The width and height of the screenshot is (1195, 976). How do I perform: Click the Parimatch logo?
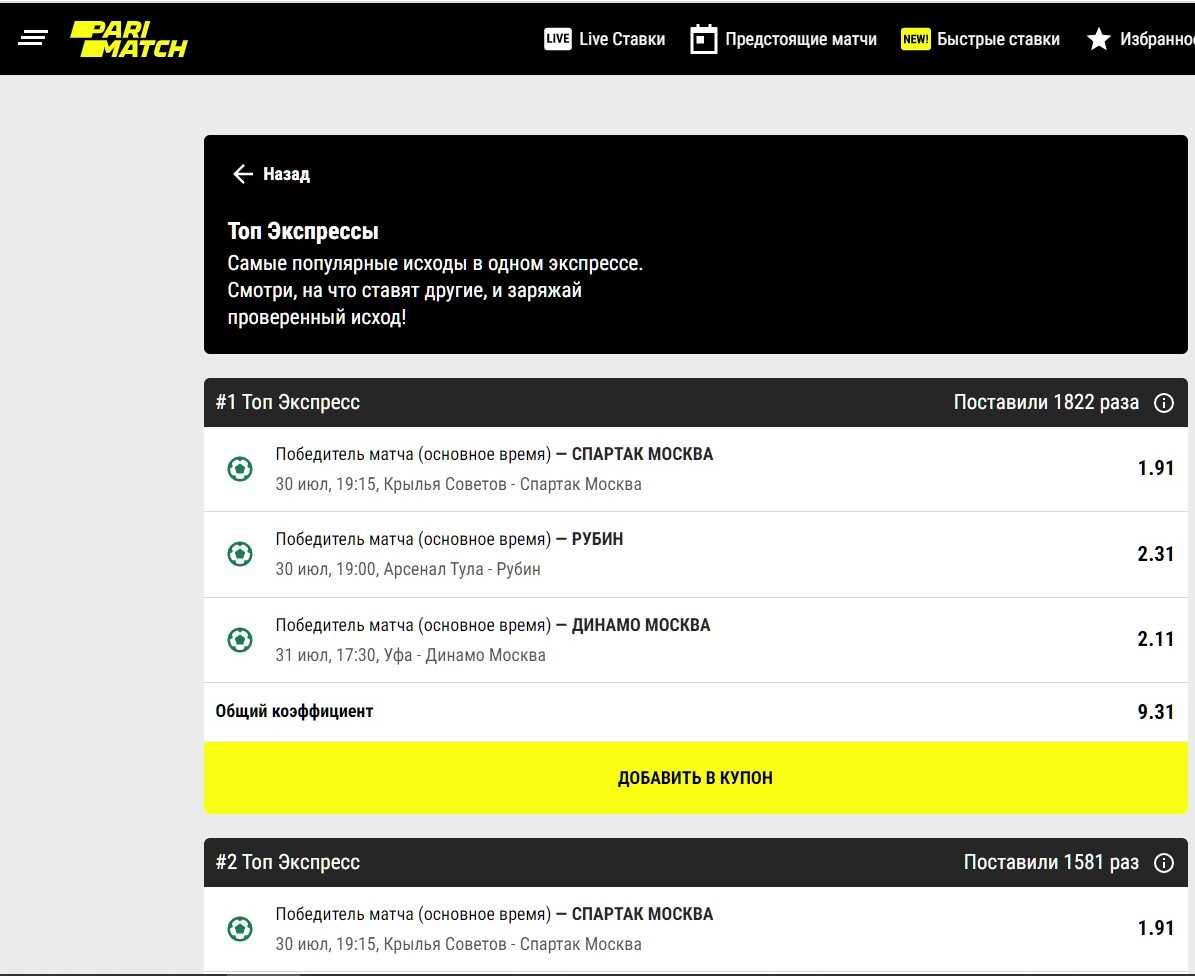129,39
